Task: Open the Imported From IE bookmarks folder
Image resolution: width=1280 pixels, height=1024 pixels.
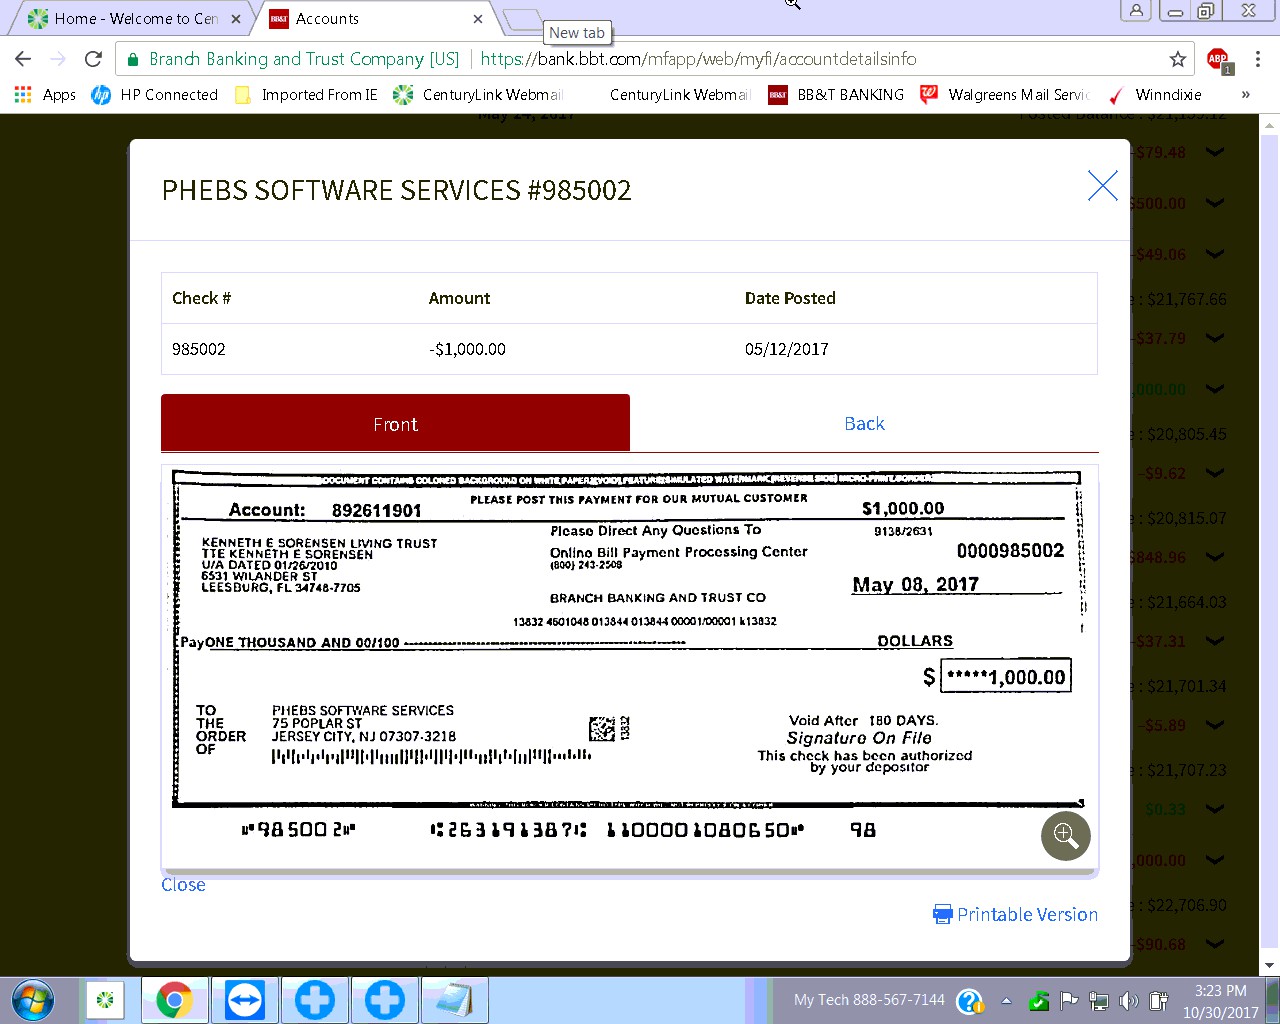Action: 306,95
